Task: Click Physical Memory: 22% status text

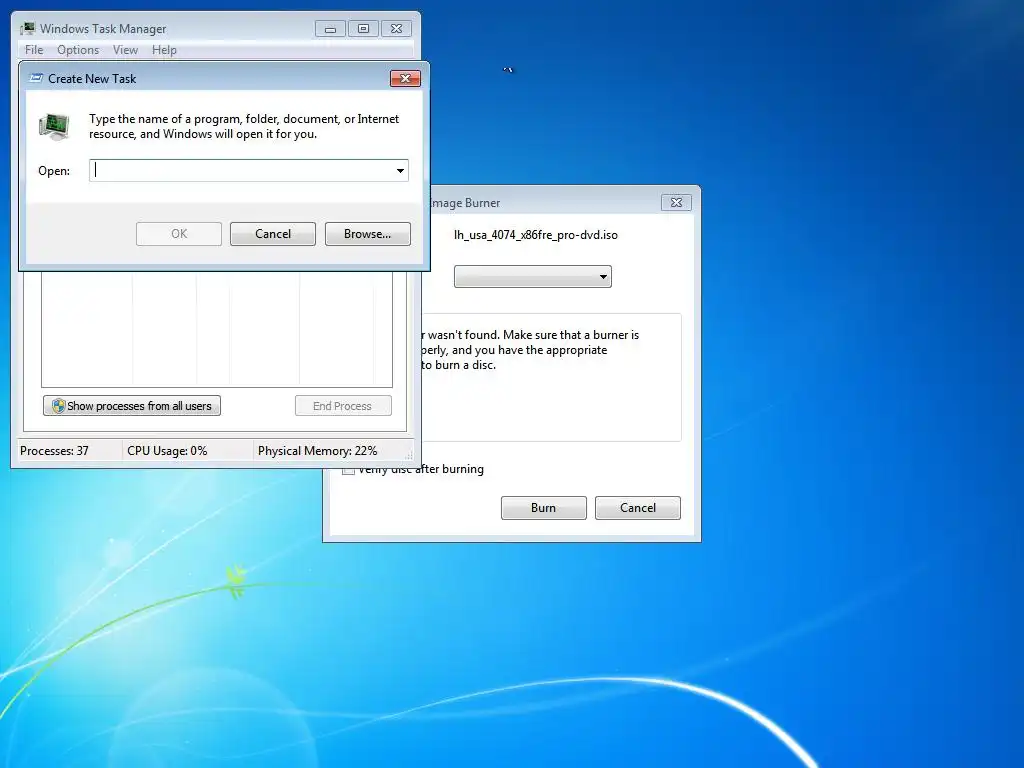Action: pos(317,451)
